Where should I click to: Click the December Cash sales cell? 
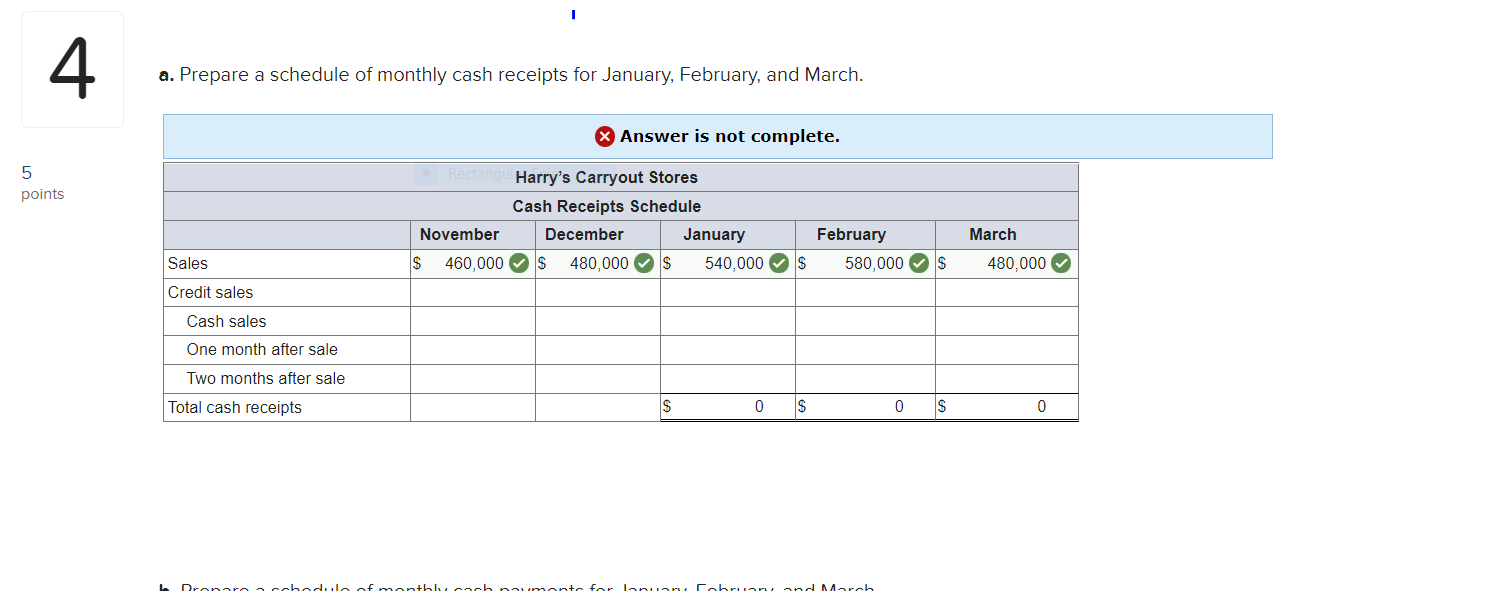click(x=598, y=322)
